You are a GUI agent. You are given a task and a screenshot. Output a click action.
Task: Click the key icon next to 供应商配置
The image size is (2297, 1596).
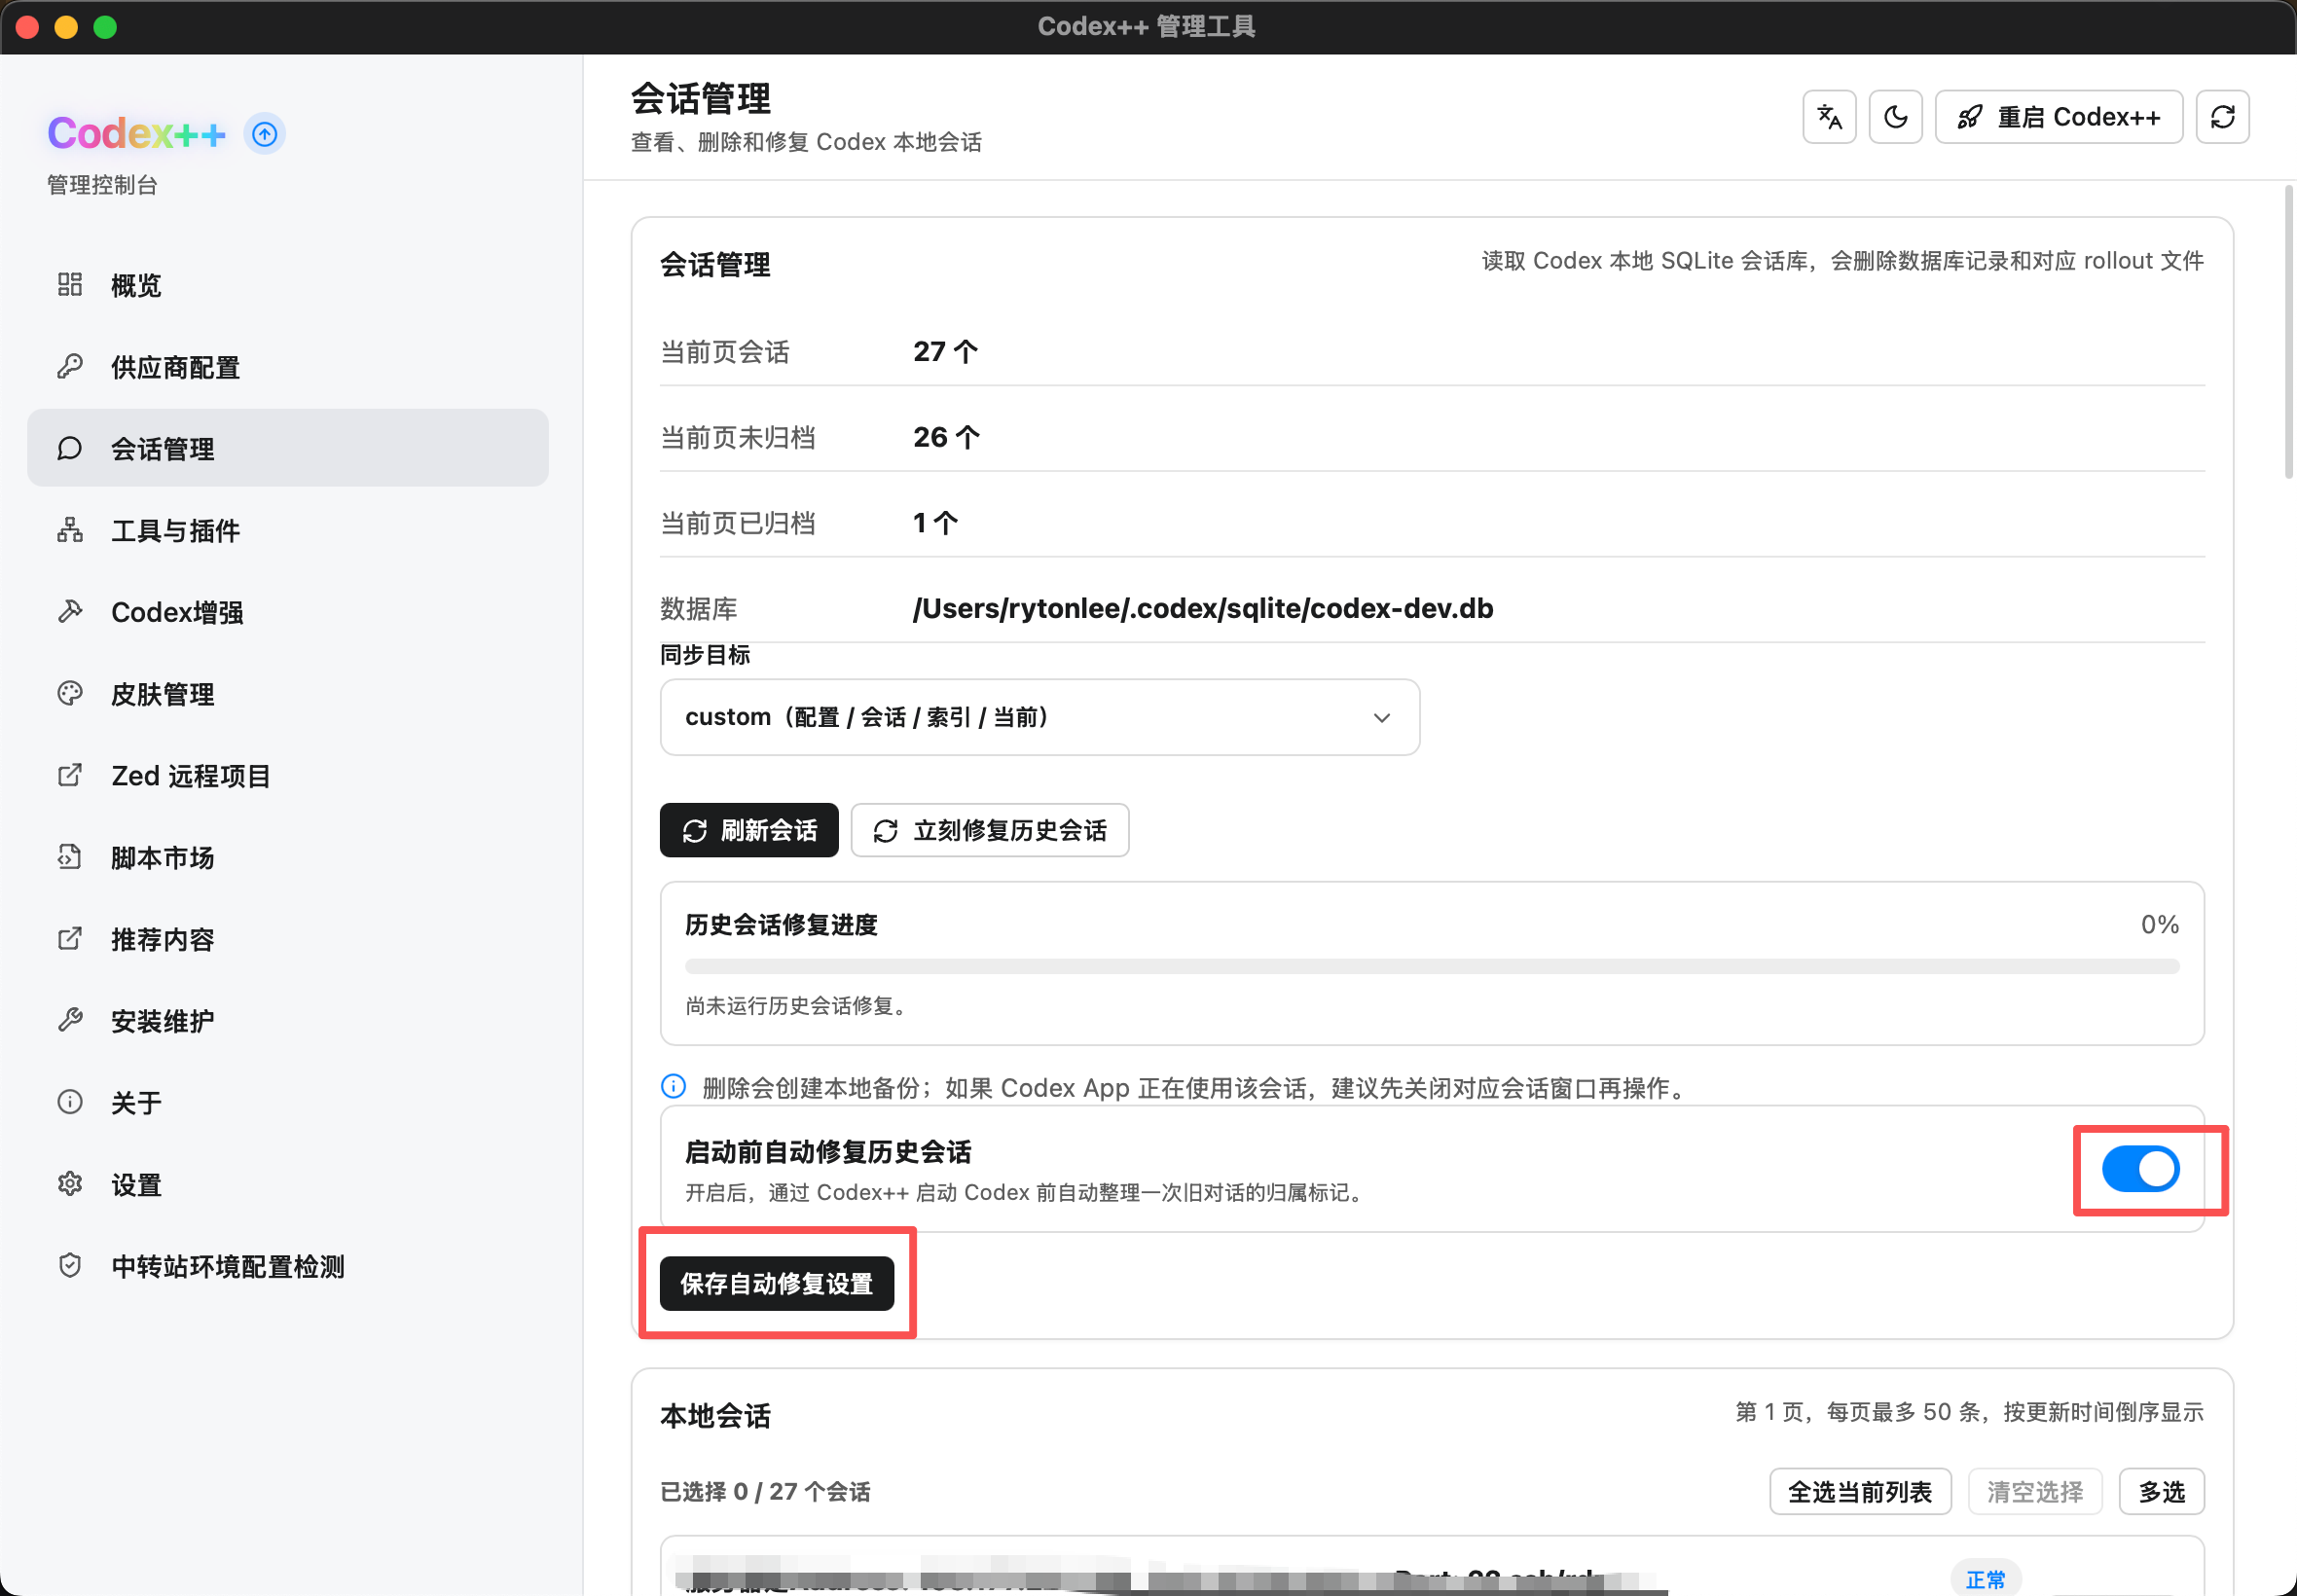pyautogui.click(x=70, y=367)
